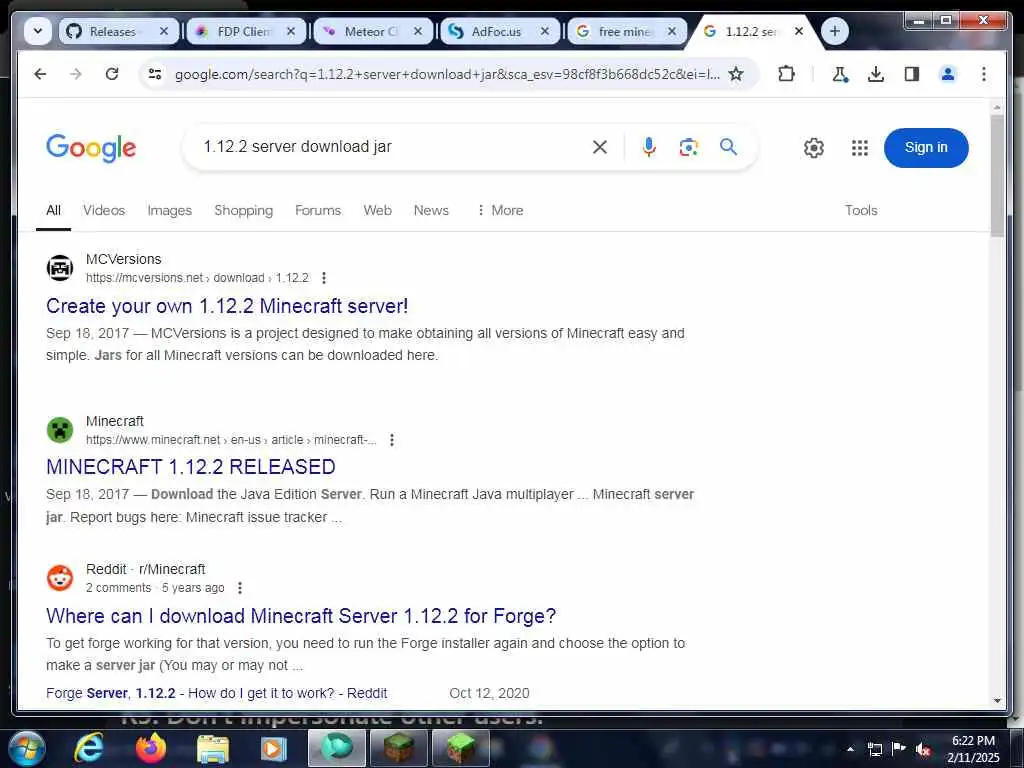Launch Internet Explorer from taskbar
Image resolution: width=1024 pixels, height=768 pixels.
coord(89,748)
